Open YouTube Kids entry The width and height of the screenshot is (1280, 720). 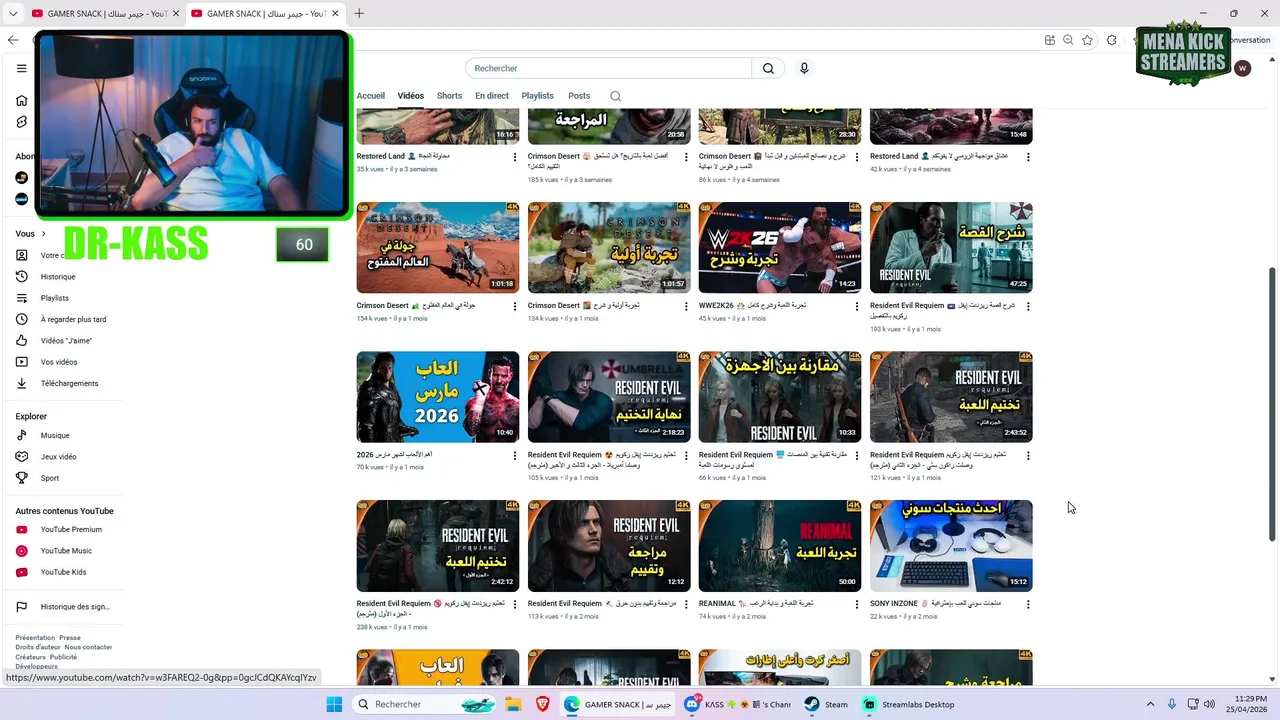pyautogui.click(x=63, y=572)
